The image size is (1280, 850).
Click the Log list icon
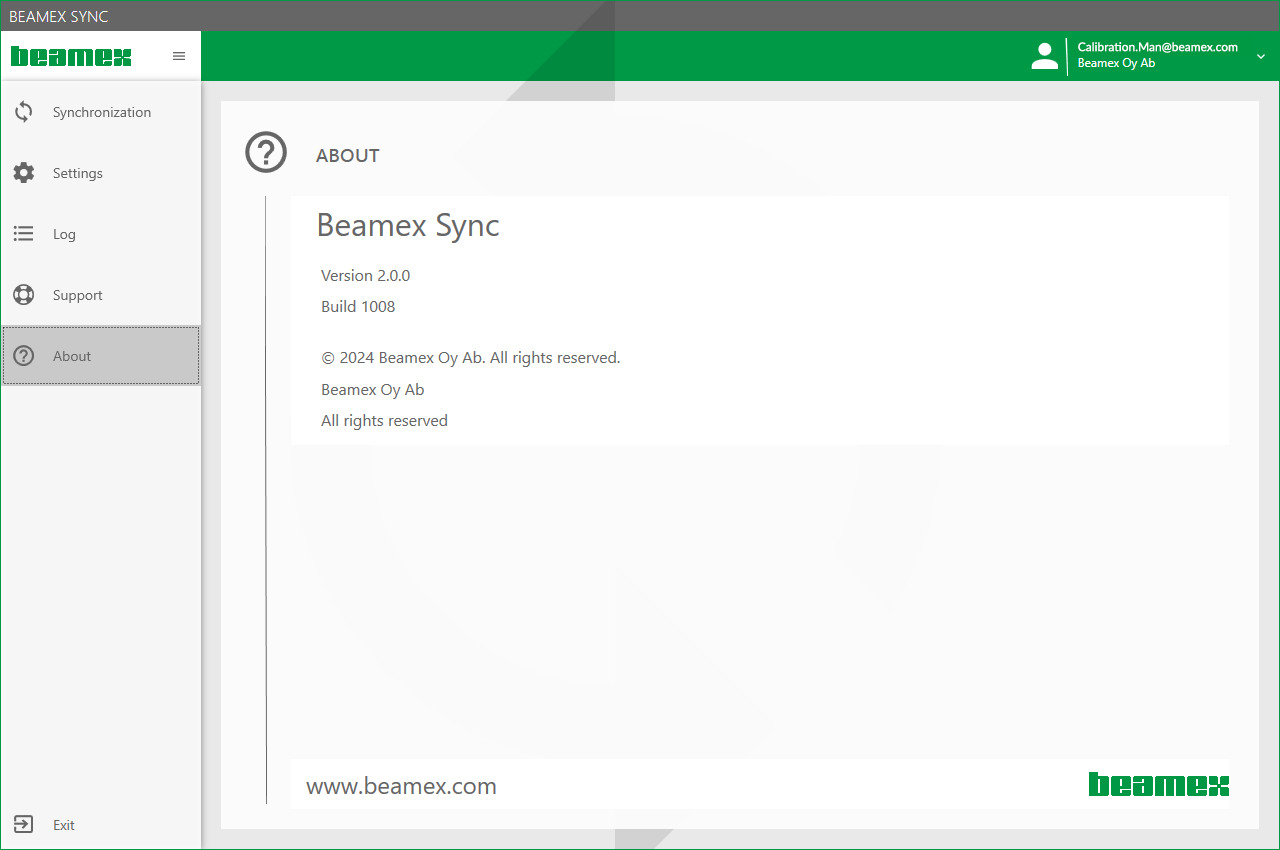pos(23,234)
